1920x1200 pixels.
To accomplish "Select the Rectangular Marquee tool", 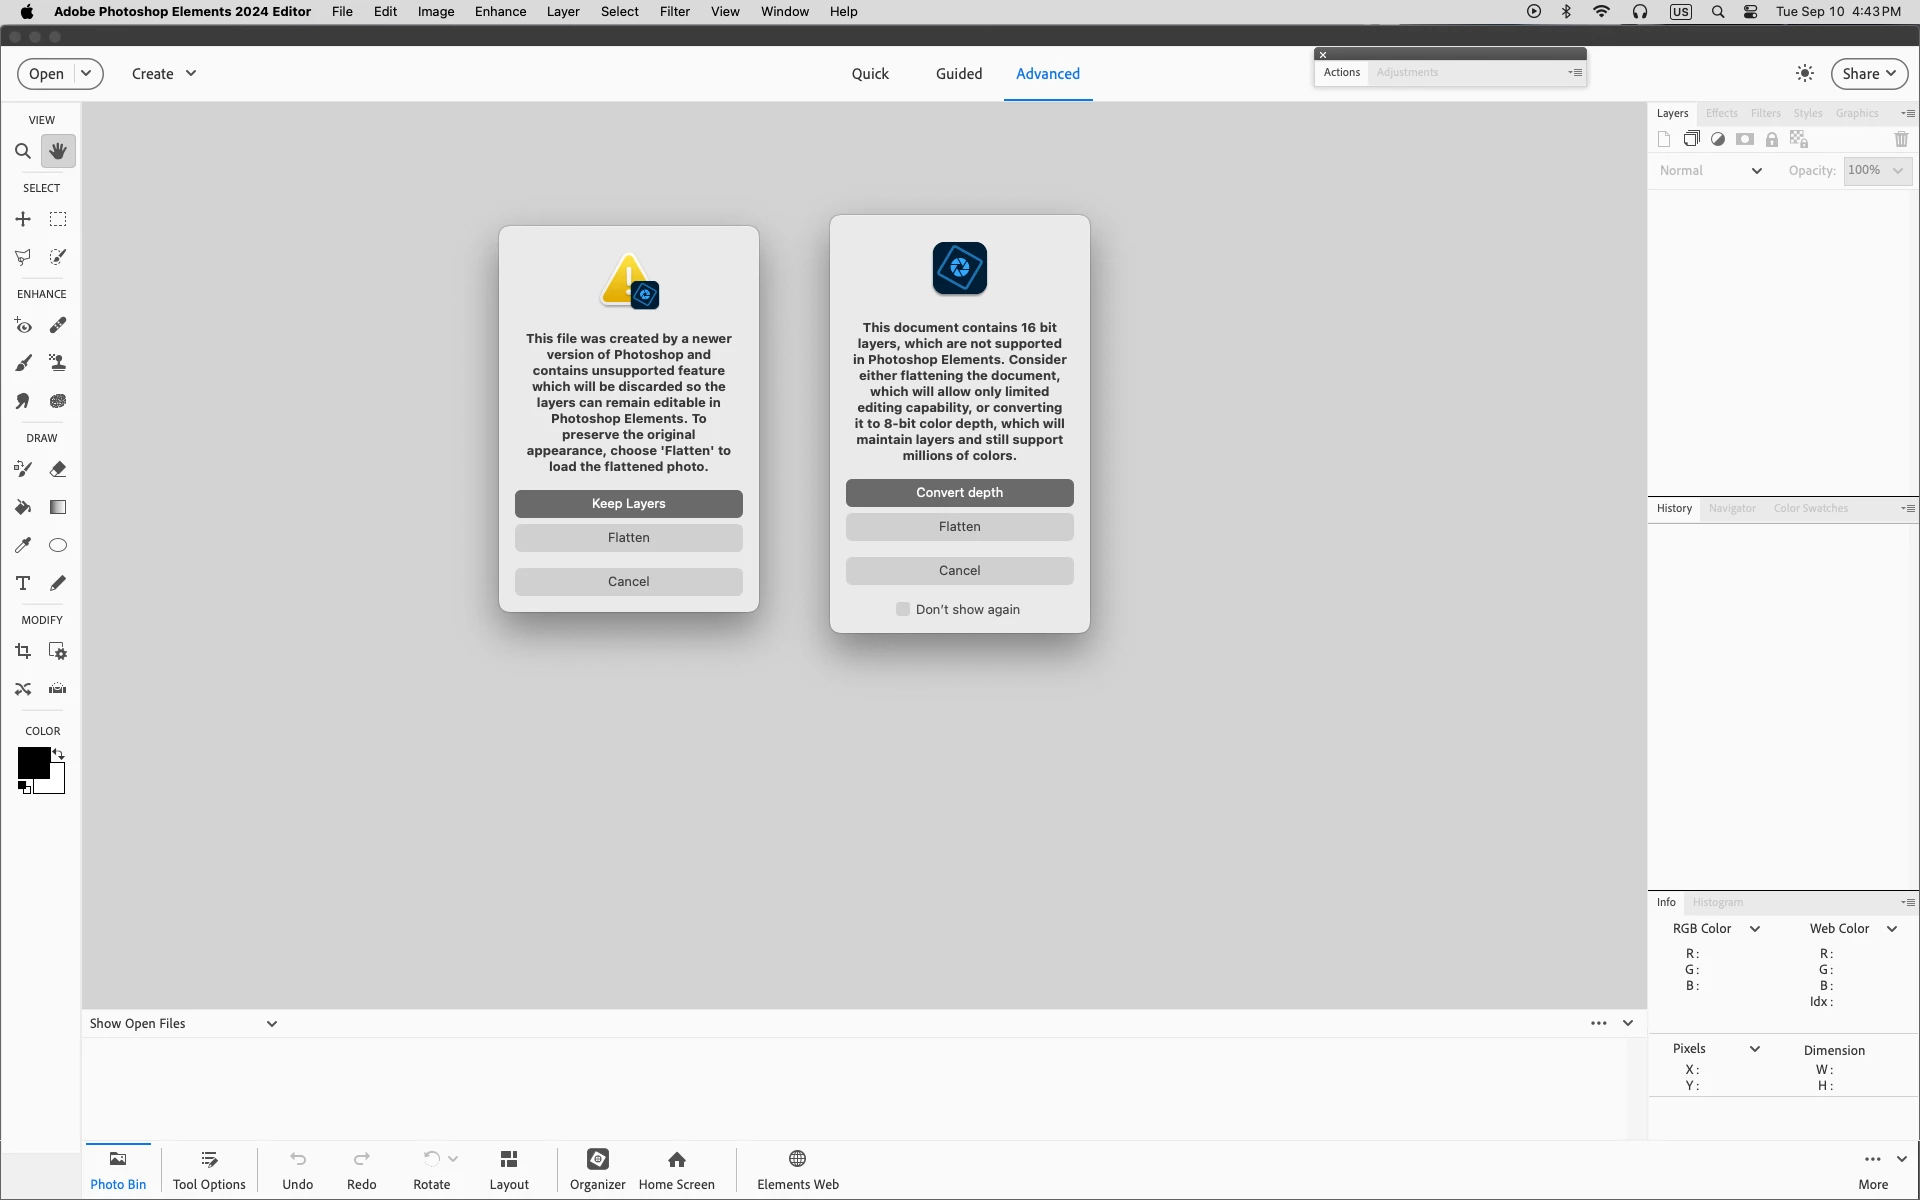I will point(58,219).
